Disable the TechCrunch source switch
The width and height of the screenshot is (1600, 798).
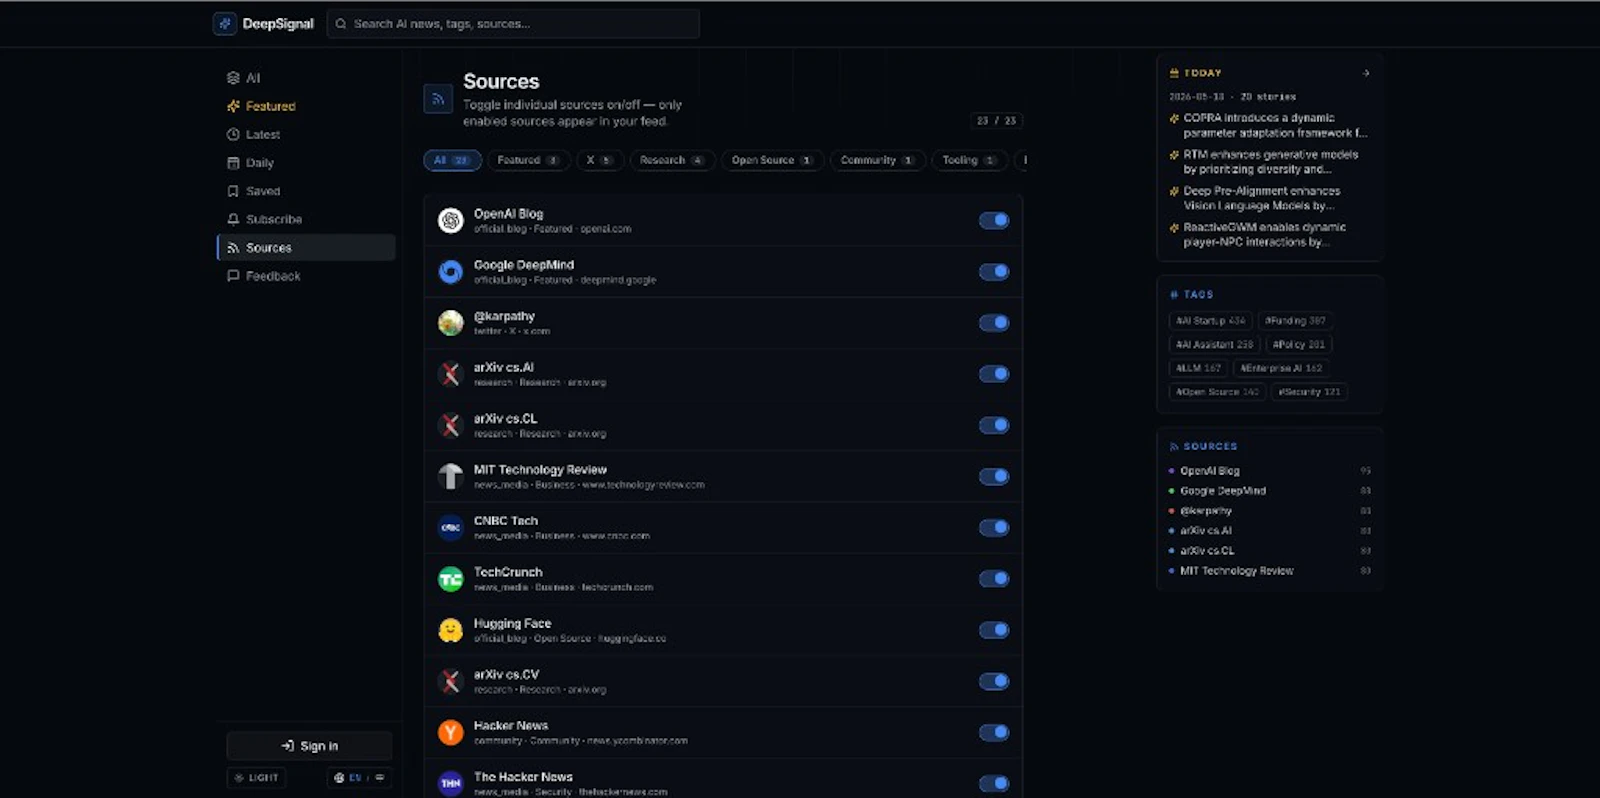tap(994, 579)
